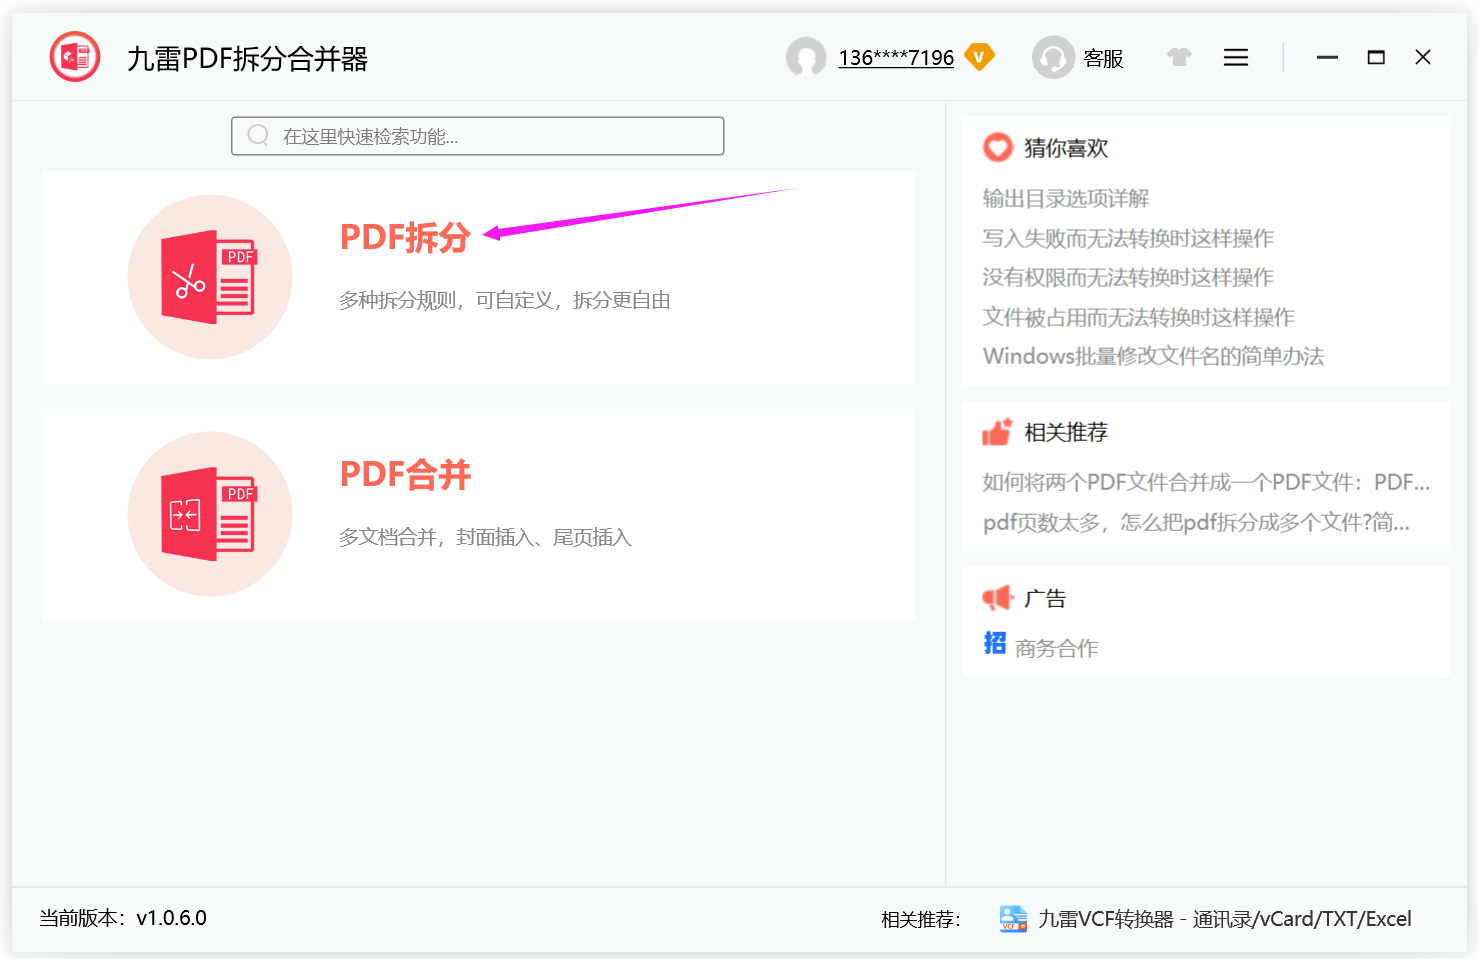1479x959 pixels.
Task: Open 九雷VCF转换器 recommendation link
Action: (1225, 919)
